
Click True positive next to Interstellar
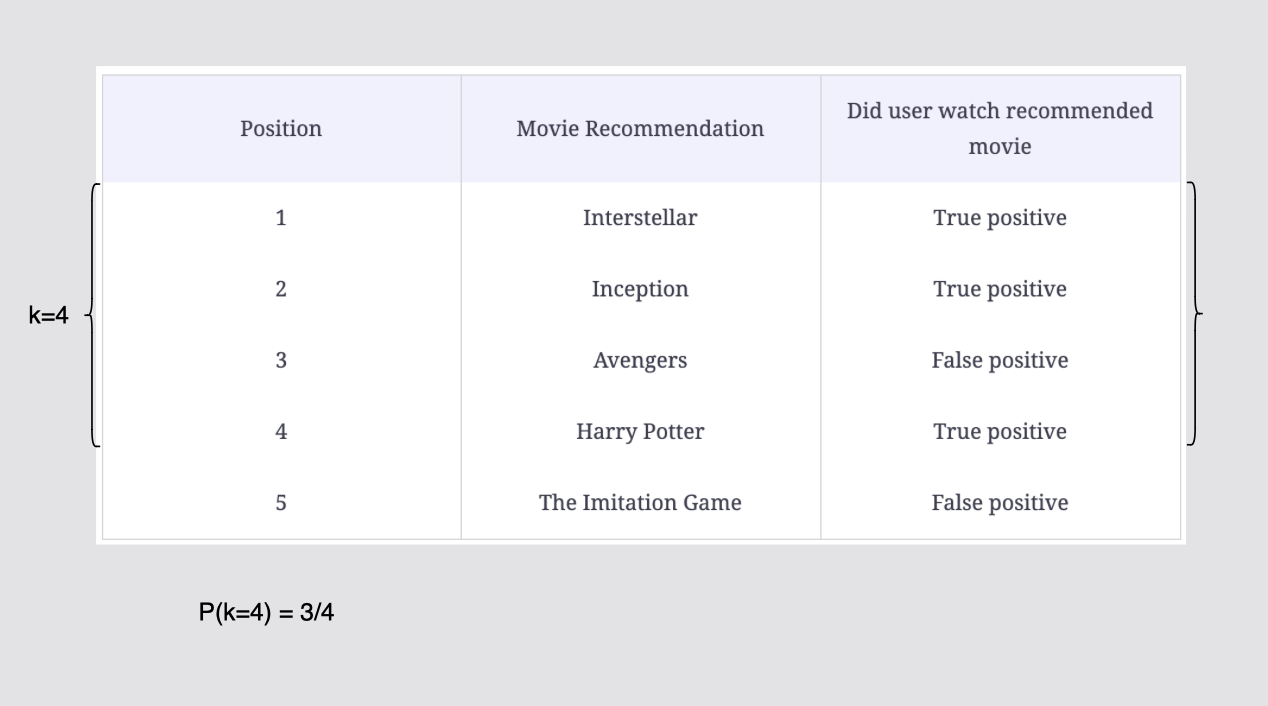(x=1000, y=218)
